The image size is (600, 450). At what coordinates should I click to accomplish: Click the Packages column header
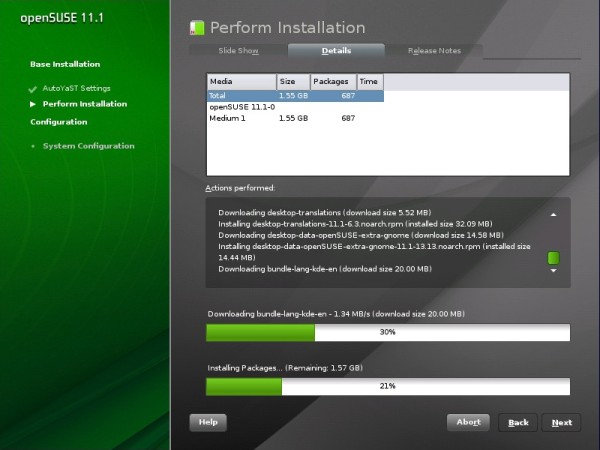pyautogui.click(x=333, y=82)
